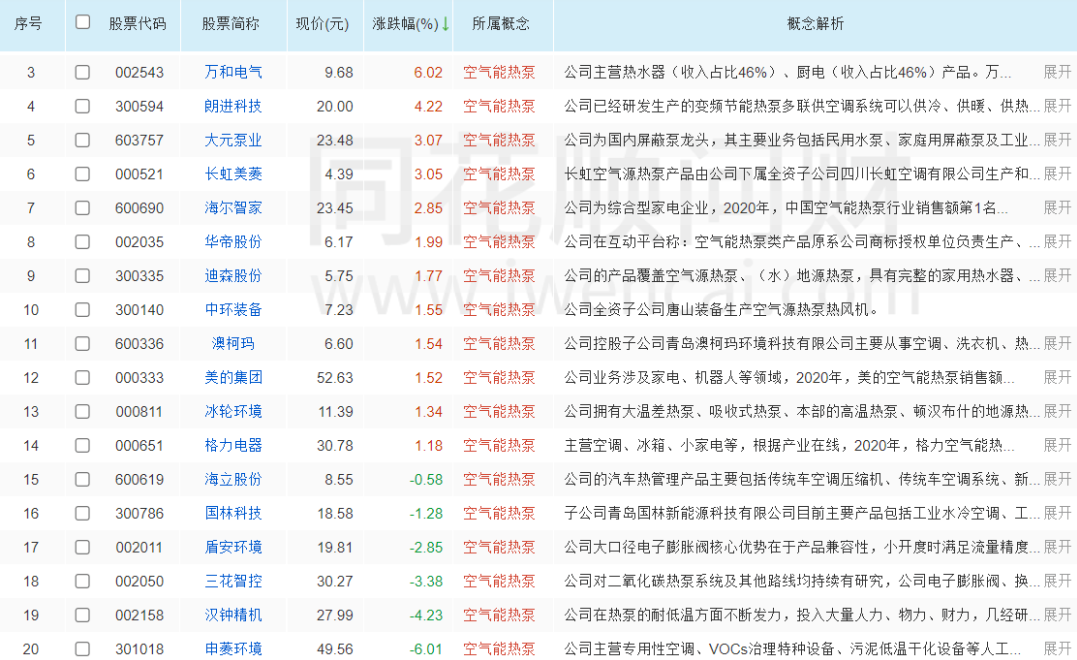
Task: Open the 海立股份 stock link
Action: [x=234, y=479]
